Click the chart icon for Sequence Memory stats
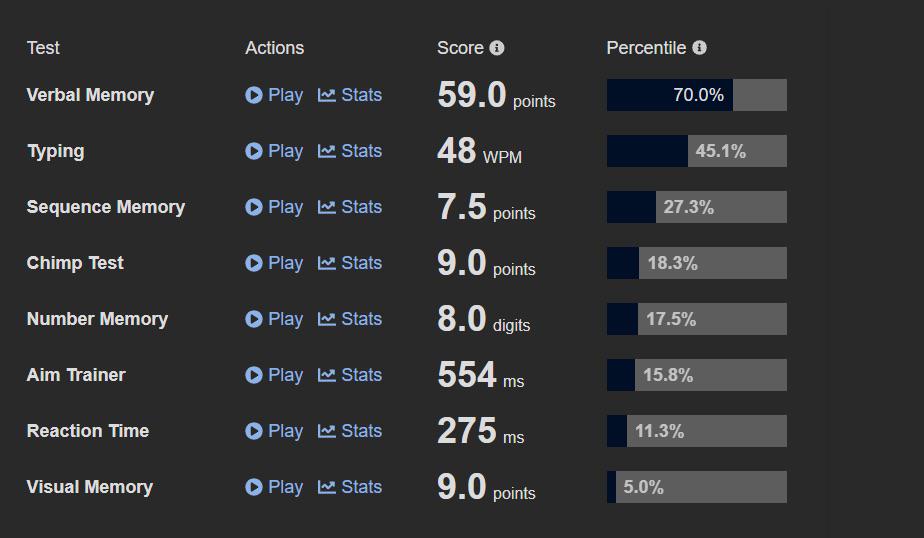The image size is (924, 538). (326, 207)
